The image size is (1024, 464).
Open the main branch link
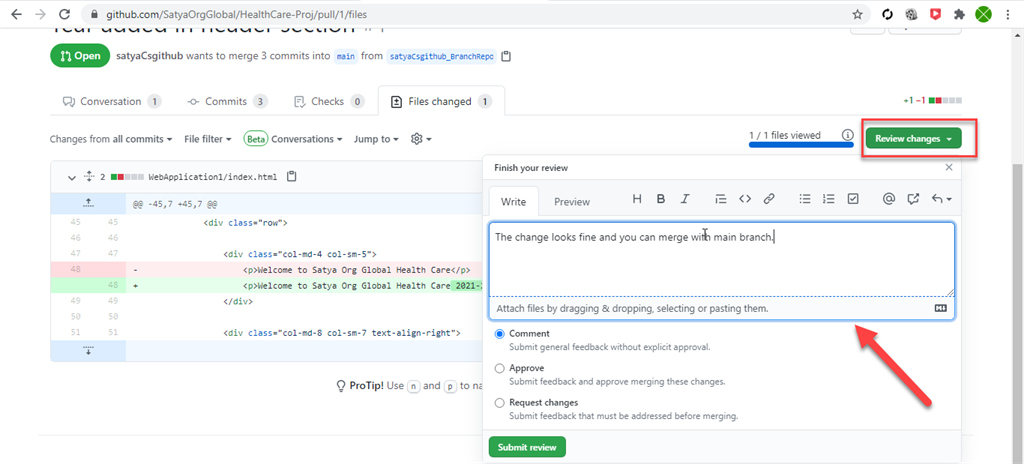[x=346, y=56]
